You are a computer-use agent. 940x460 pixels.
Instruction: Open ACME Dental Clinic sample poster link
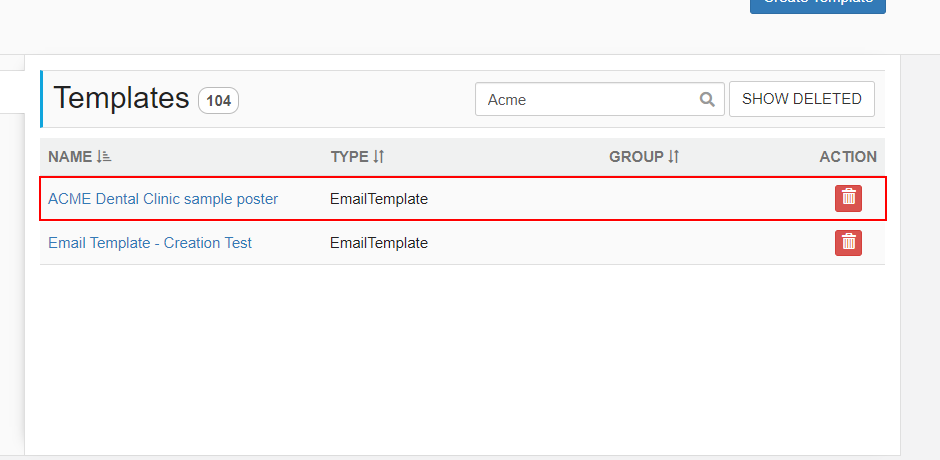(x=163, y=199)
